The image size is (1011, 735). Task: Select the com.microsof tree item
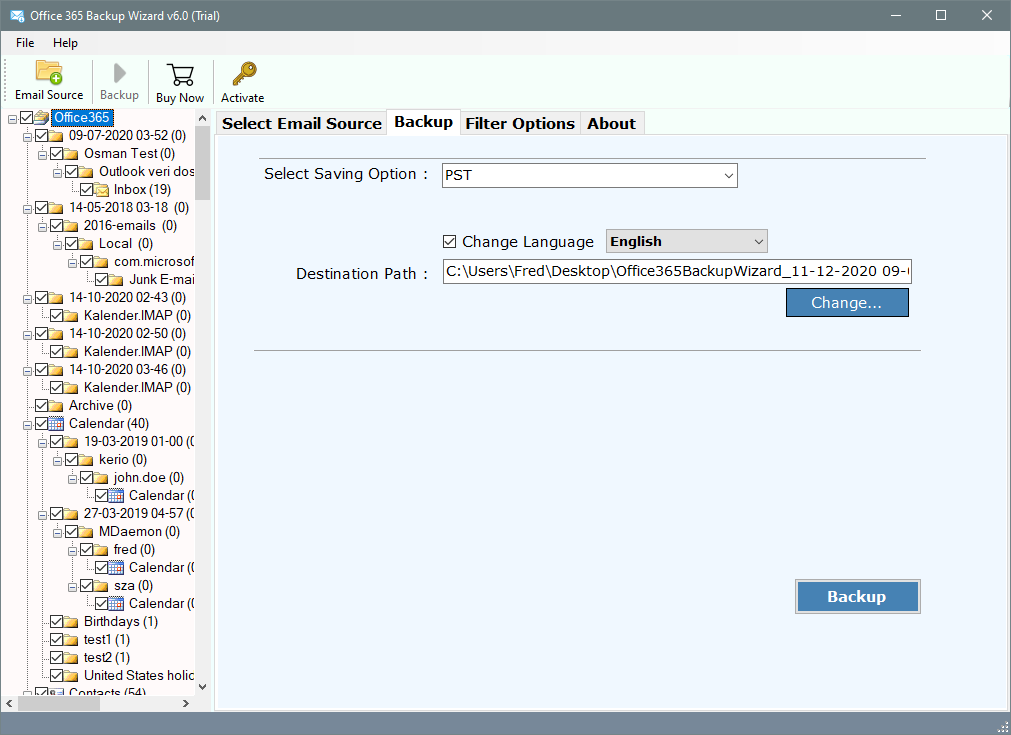click(x=153, y=261)
